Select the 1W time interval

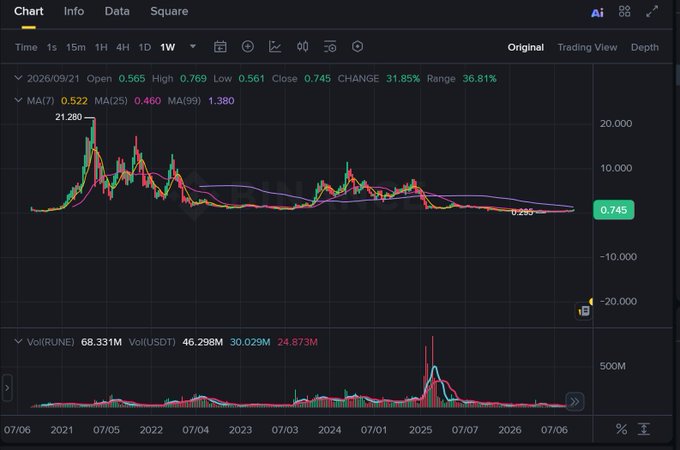click(x=167, y=47)
